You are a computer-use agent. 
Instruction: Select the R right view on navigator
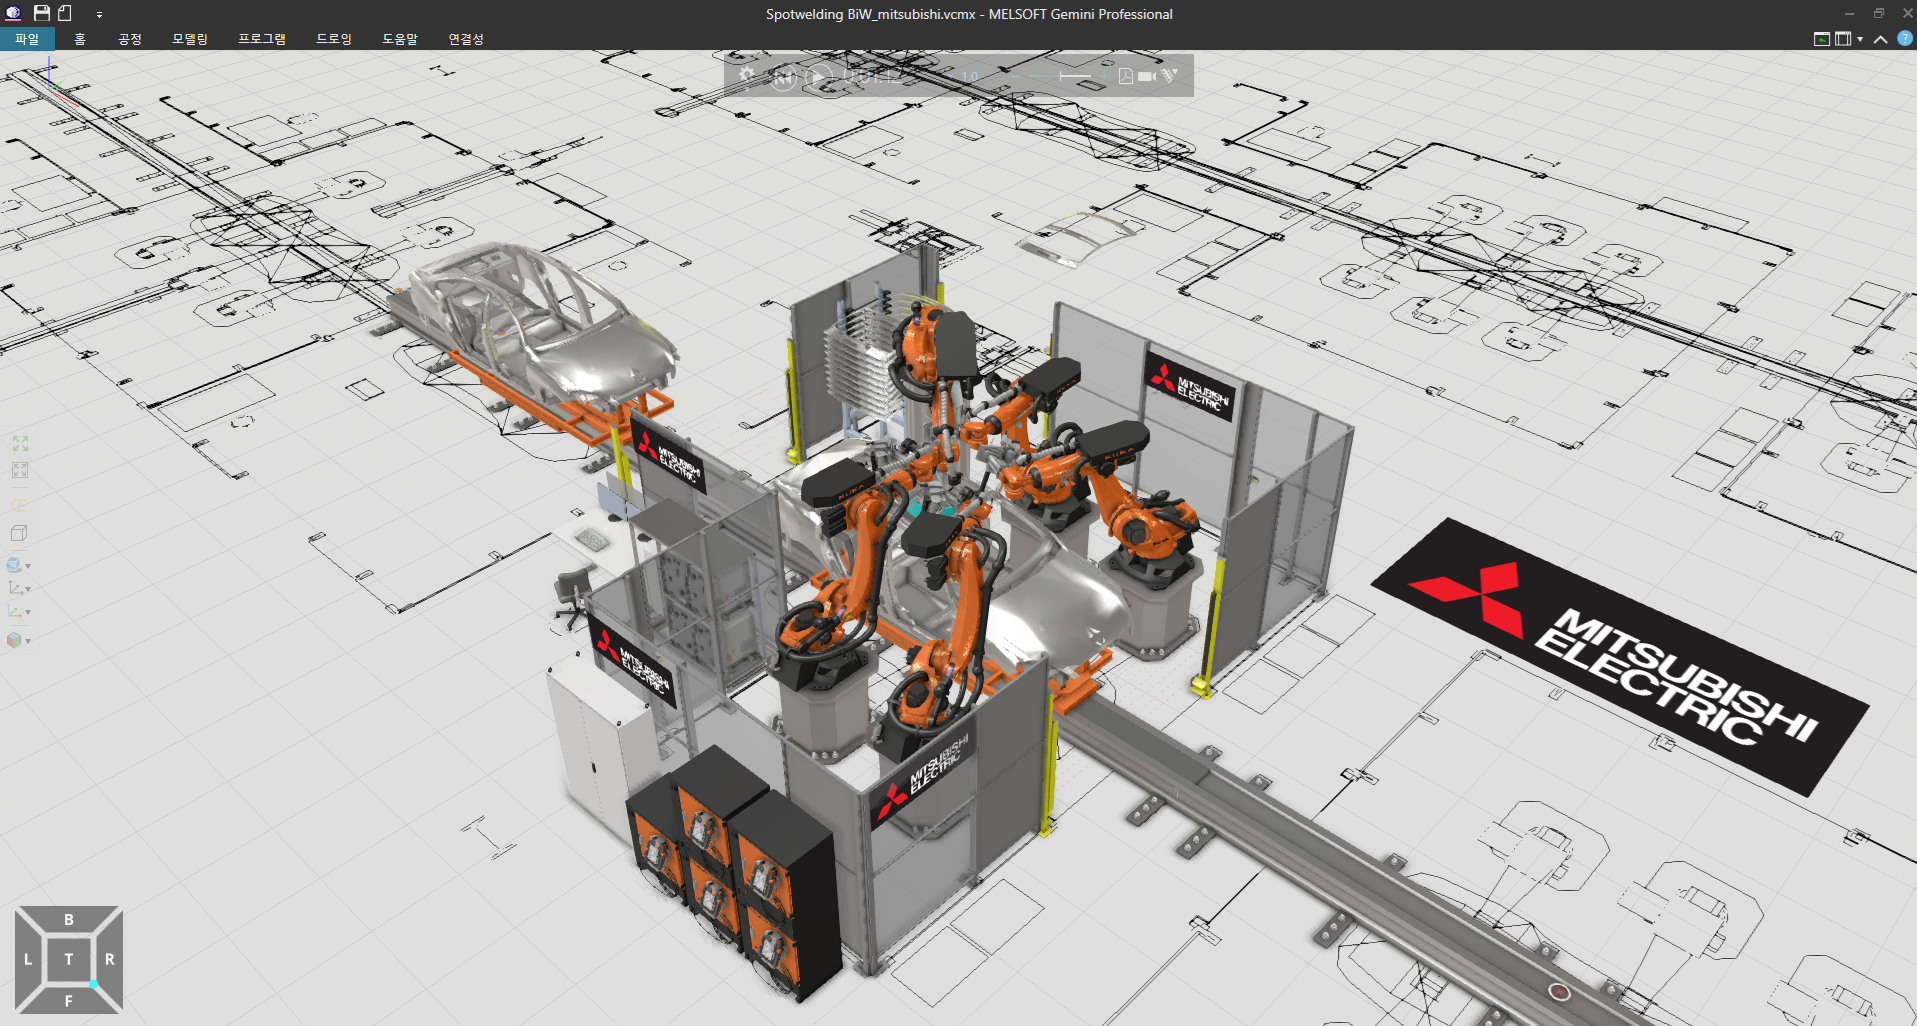pyautogui.click(x=110, y=959)
